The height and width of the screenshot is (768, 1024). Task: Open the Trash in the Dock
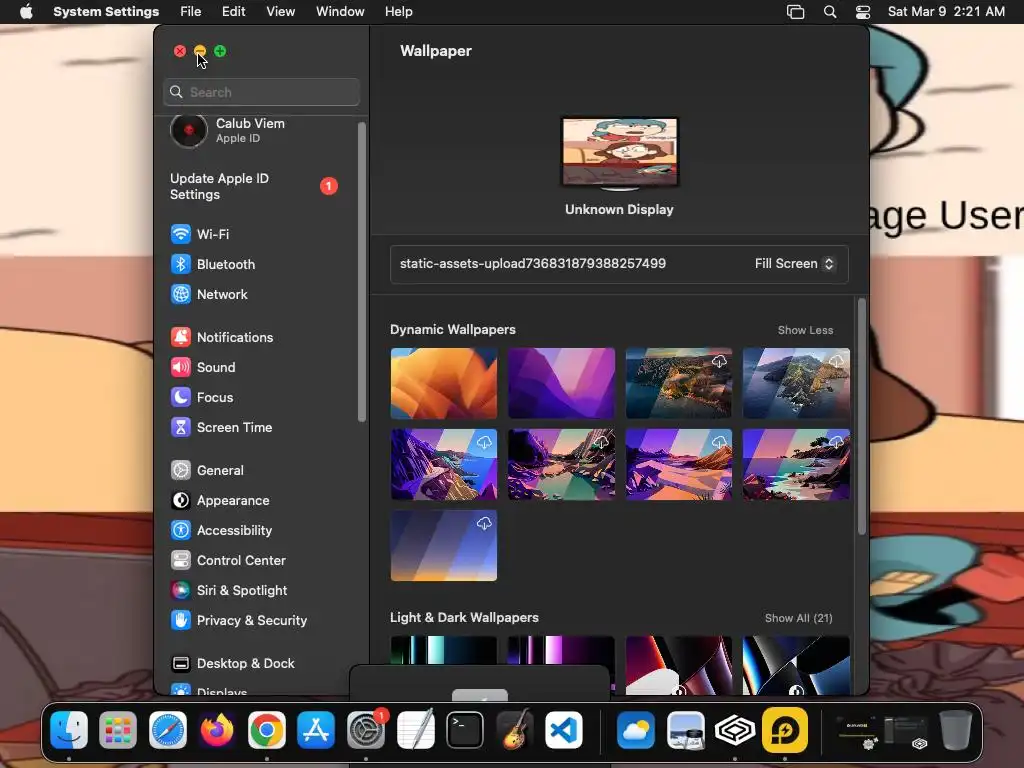955,729
